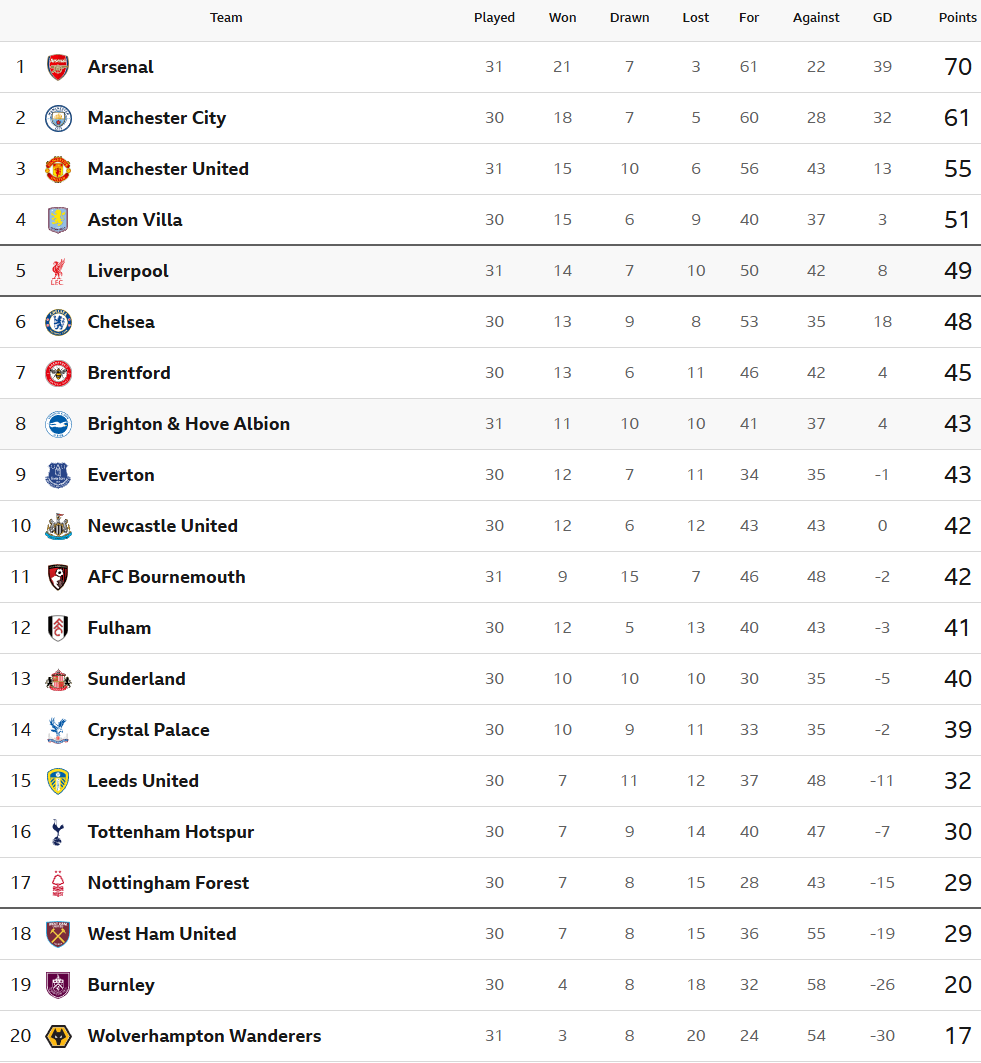
Task: Click the Brentford bee crest
Action: (58, 373)
